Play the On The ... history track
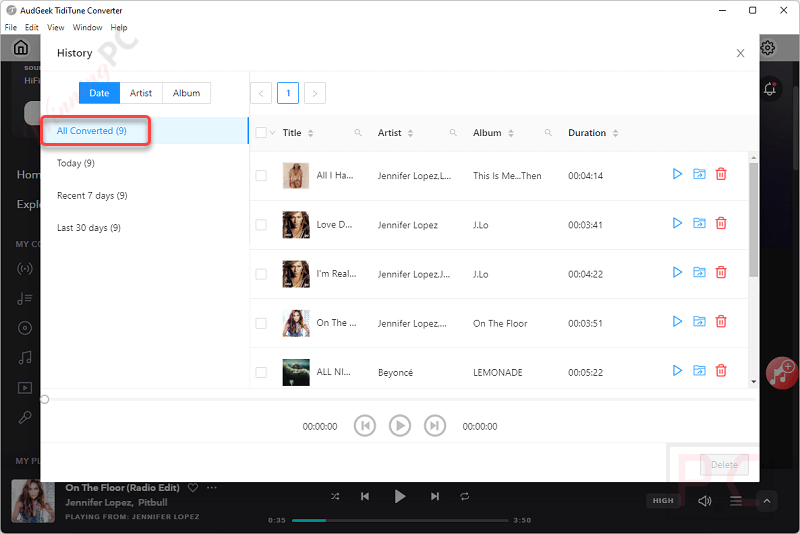This screenshot has height=534, width=800. tap(677, 321)
